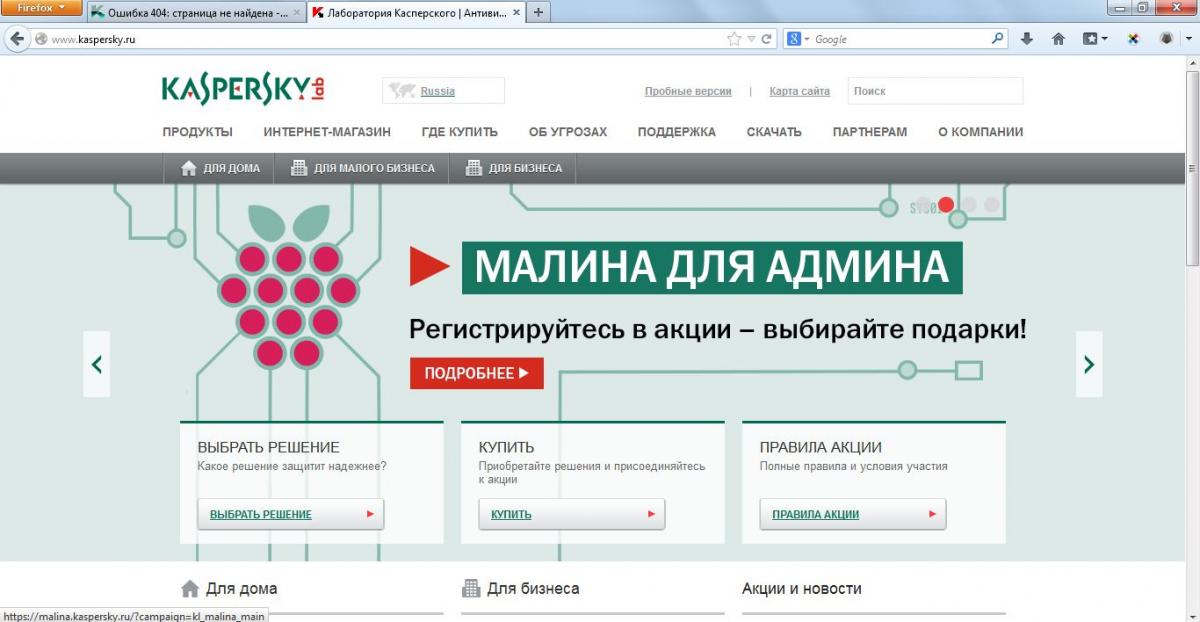The height and width of the screenshot is (622, 1200).
Task: Open the ГДЕ КУПИТЬ menu
Action: [459, 132]
